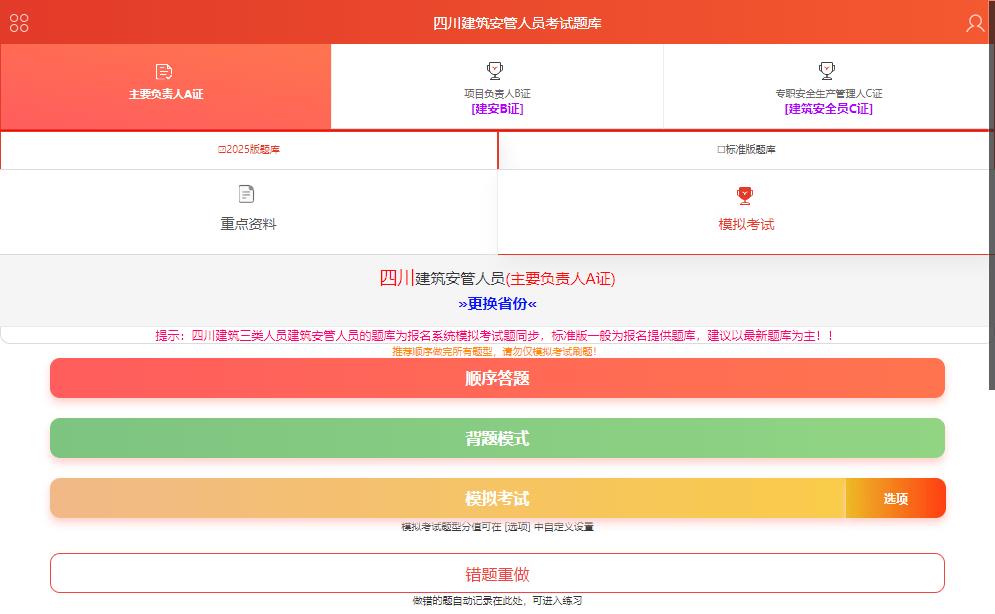Open the app grid menu at top left
This screenshot has height=614, width=995.
(x=17, y=21)
